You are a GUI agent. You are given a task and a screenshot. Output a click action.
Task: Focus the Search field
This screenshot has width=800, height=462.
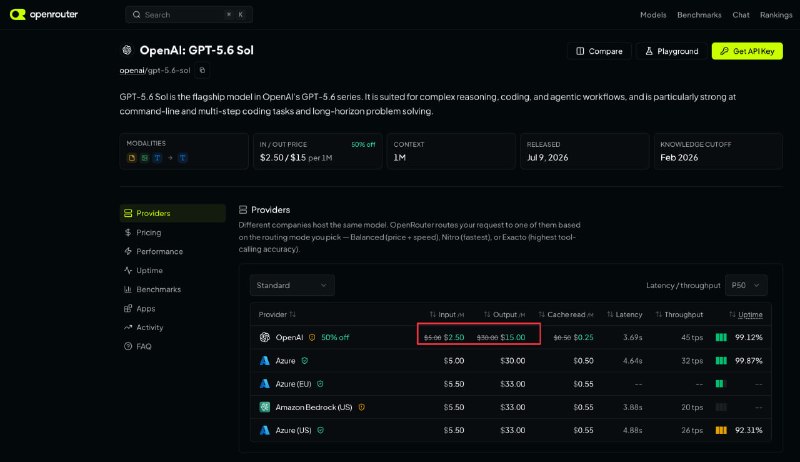click(189, 15)
